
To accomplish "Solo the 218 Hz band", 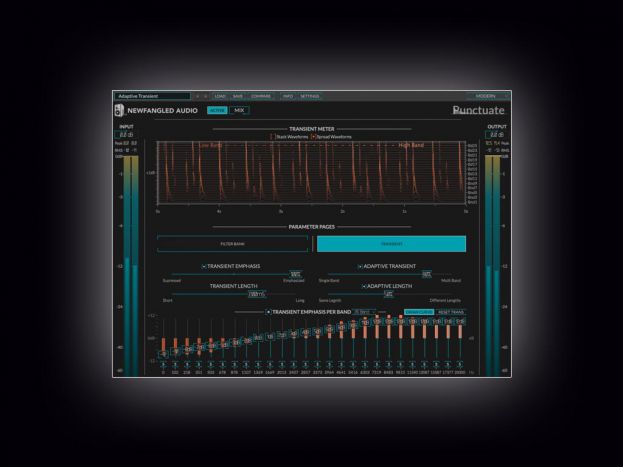I will click(187, 364).
